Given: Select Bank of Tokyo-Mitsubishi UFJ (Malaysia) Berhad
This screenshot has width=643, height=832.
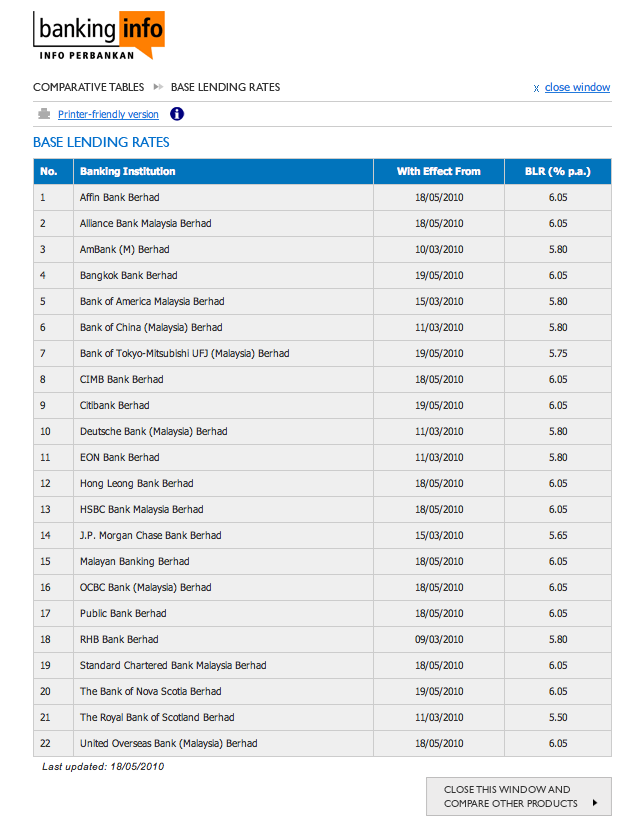Looking at the screenshot, I should click(185, 353).
